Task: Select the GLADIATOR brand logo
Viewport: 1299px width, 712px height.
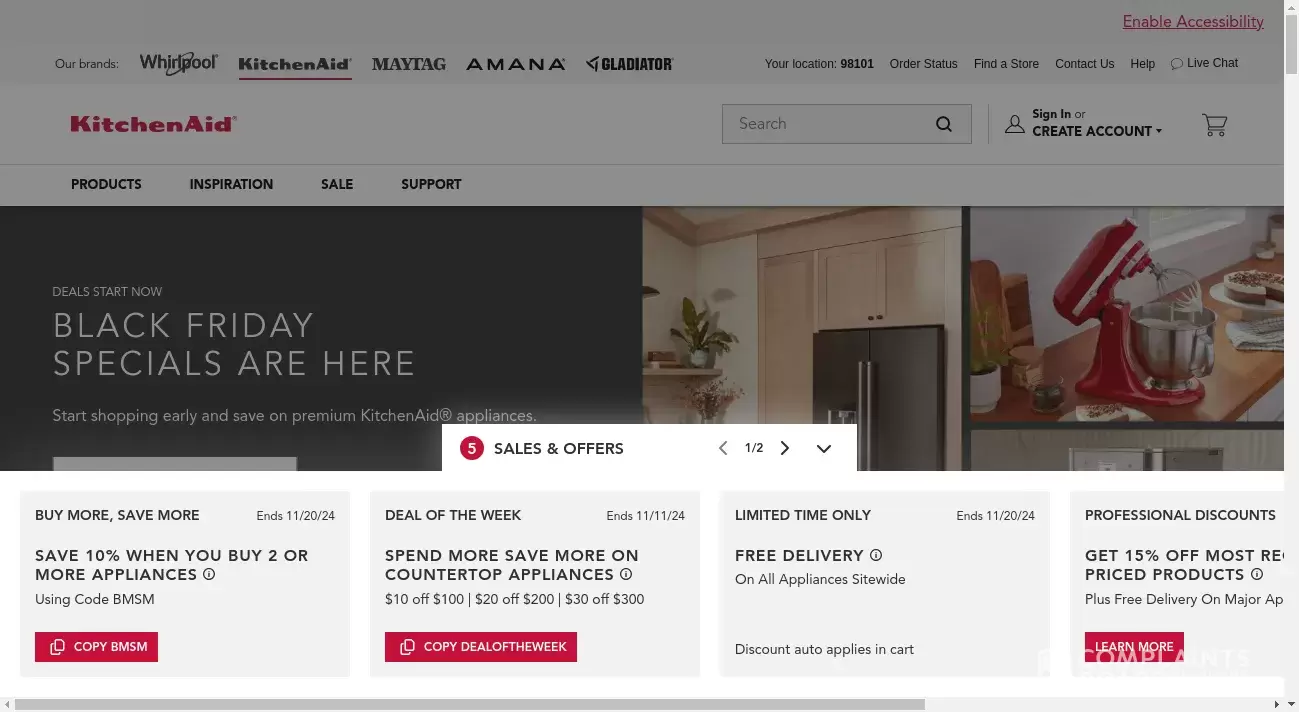Action: tap(629, 63)
